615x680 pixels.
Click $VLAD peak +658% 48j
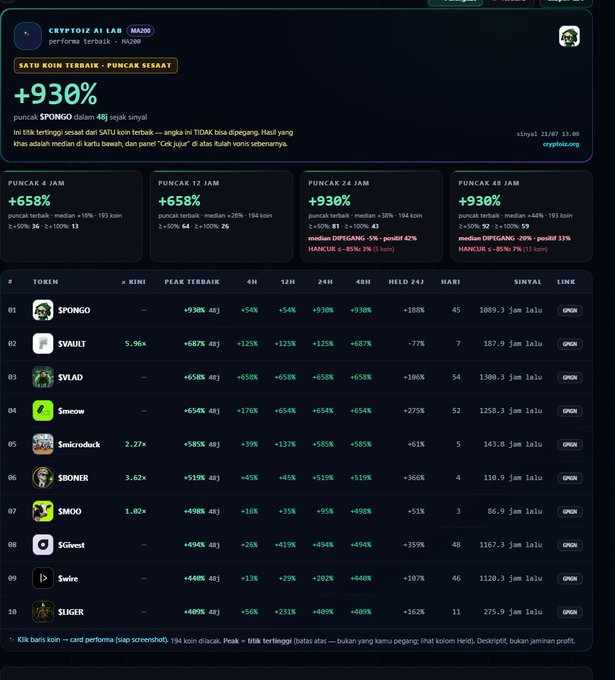(x=202, y=377)
